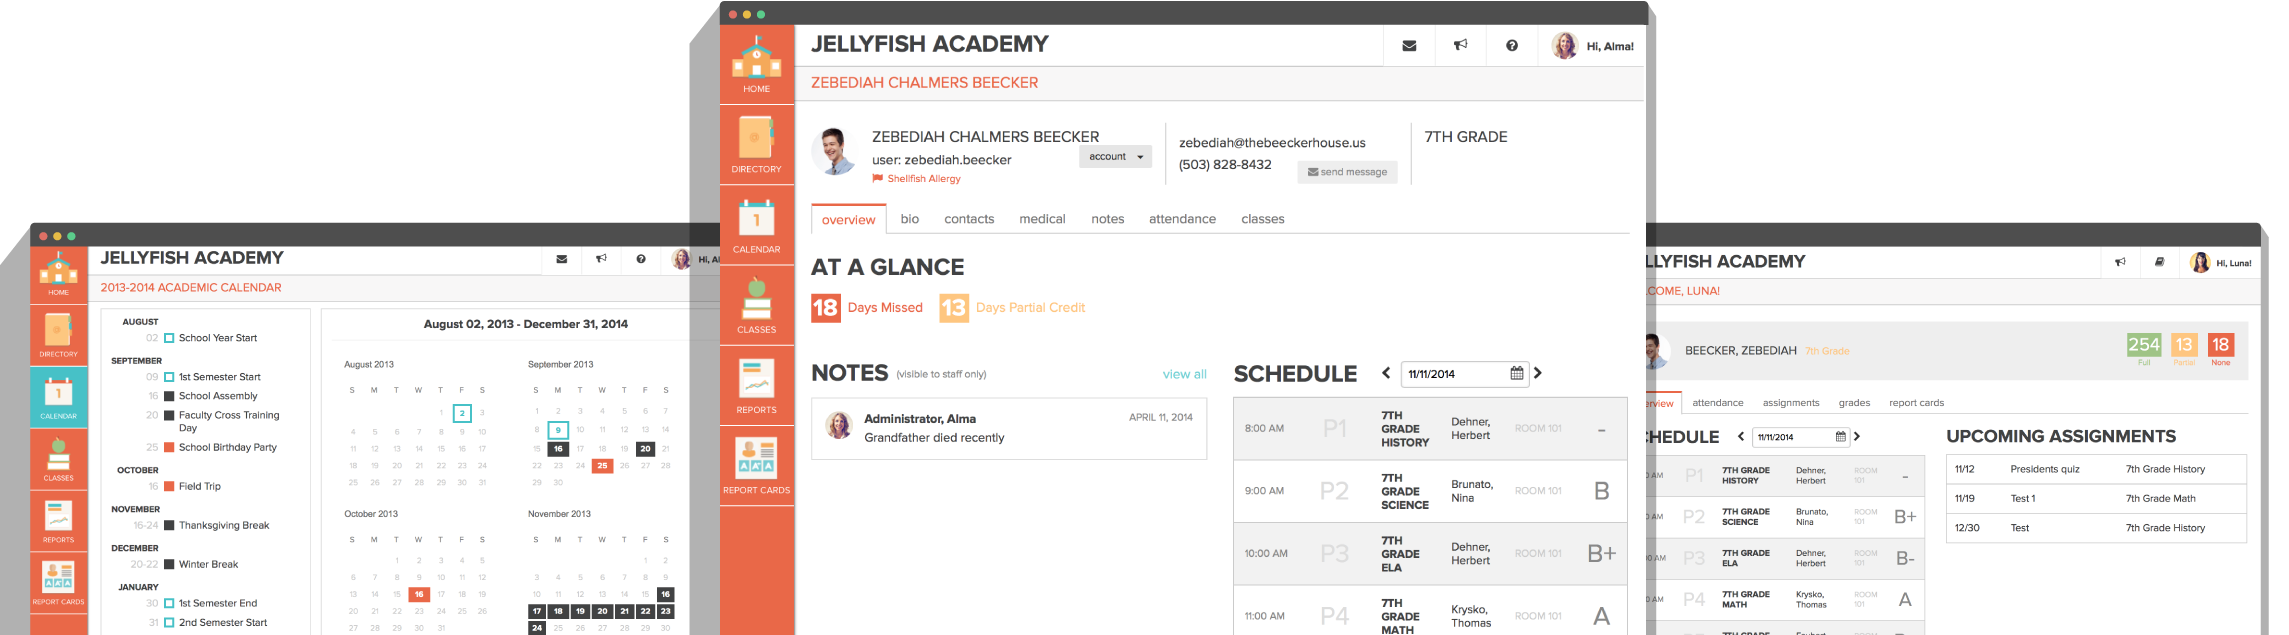Click the Reports icon in the center sidebar
2289x635 pixels.
[x=756, y=385]
